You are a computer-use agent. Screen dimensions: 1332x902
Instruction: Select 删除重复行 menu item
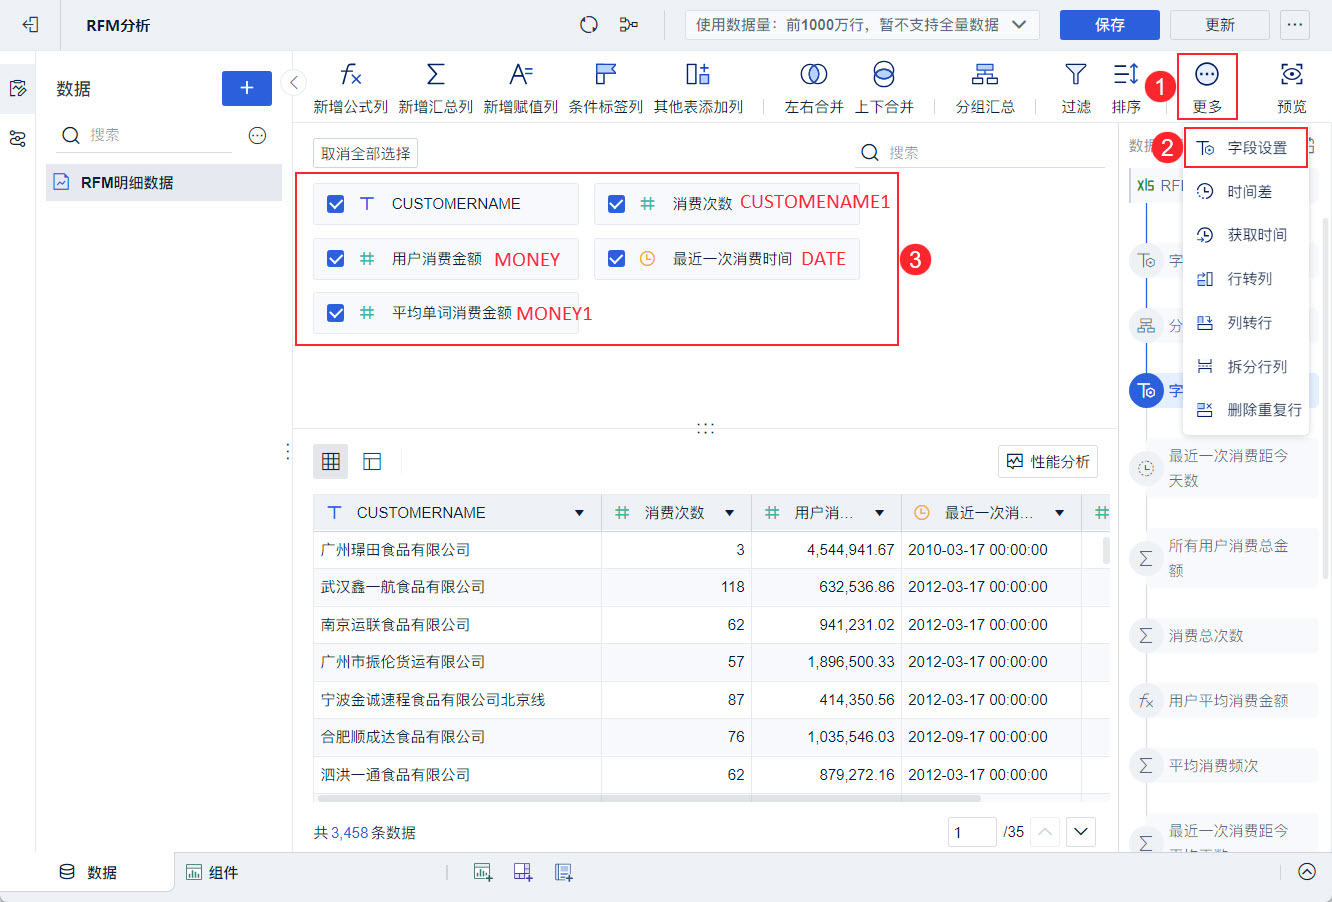(x=1246, y=410)
